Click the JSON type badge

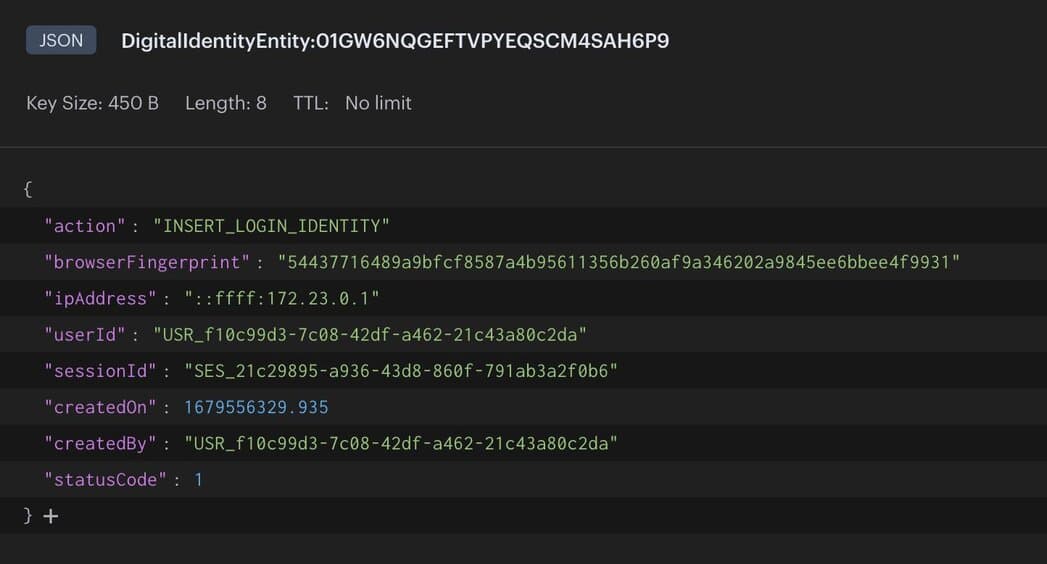tap(61, 41)
